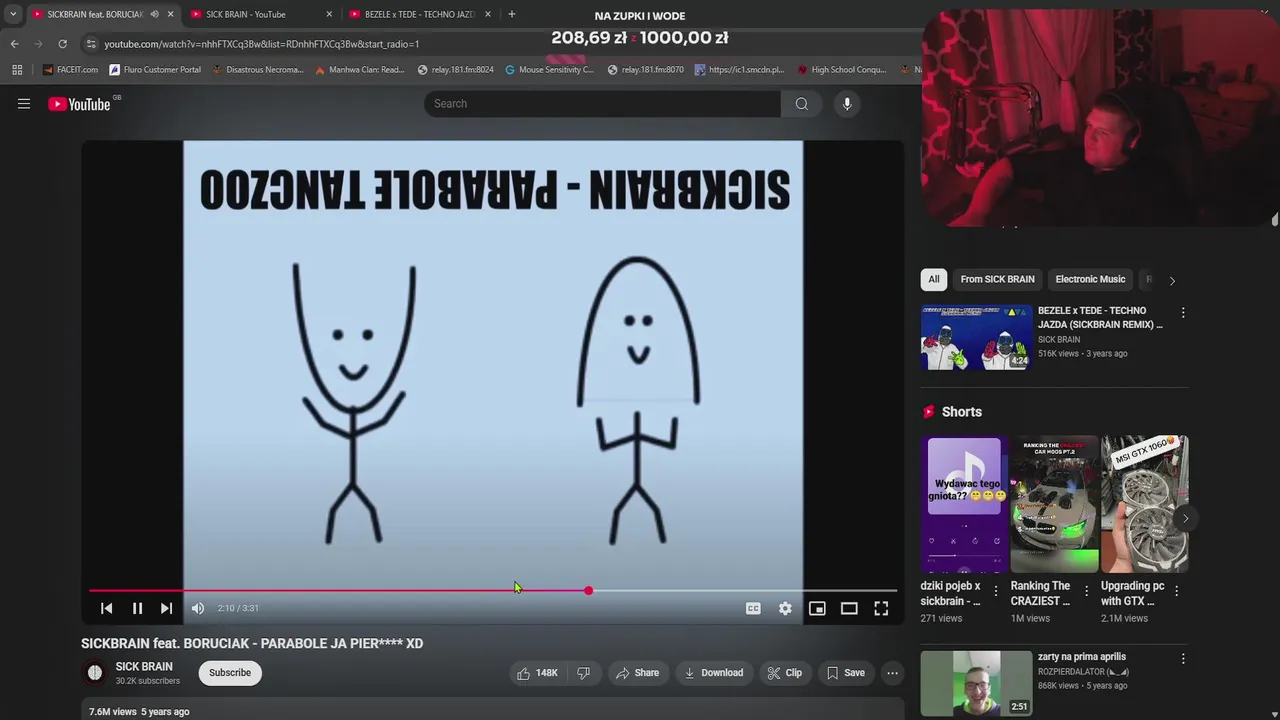This screenshot has height=720, width=1280.
Task: Open options for dziki pojeb short
Action: (x=995, y=591)
